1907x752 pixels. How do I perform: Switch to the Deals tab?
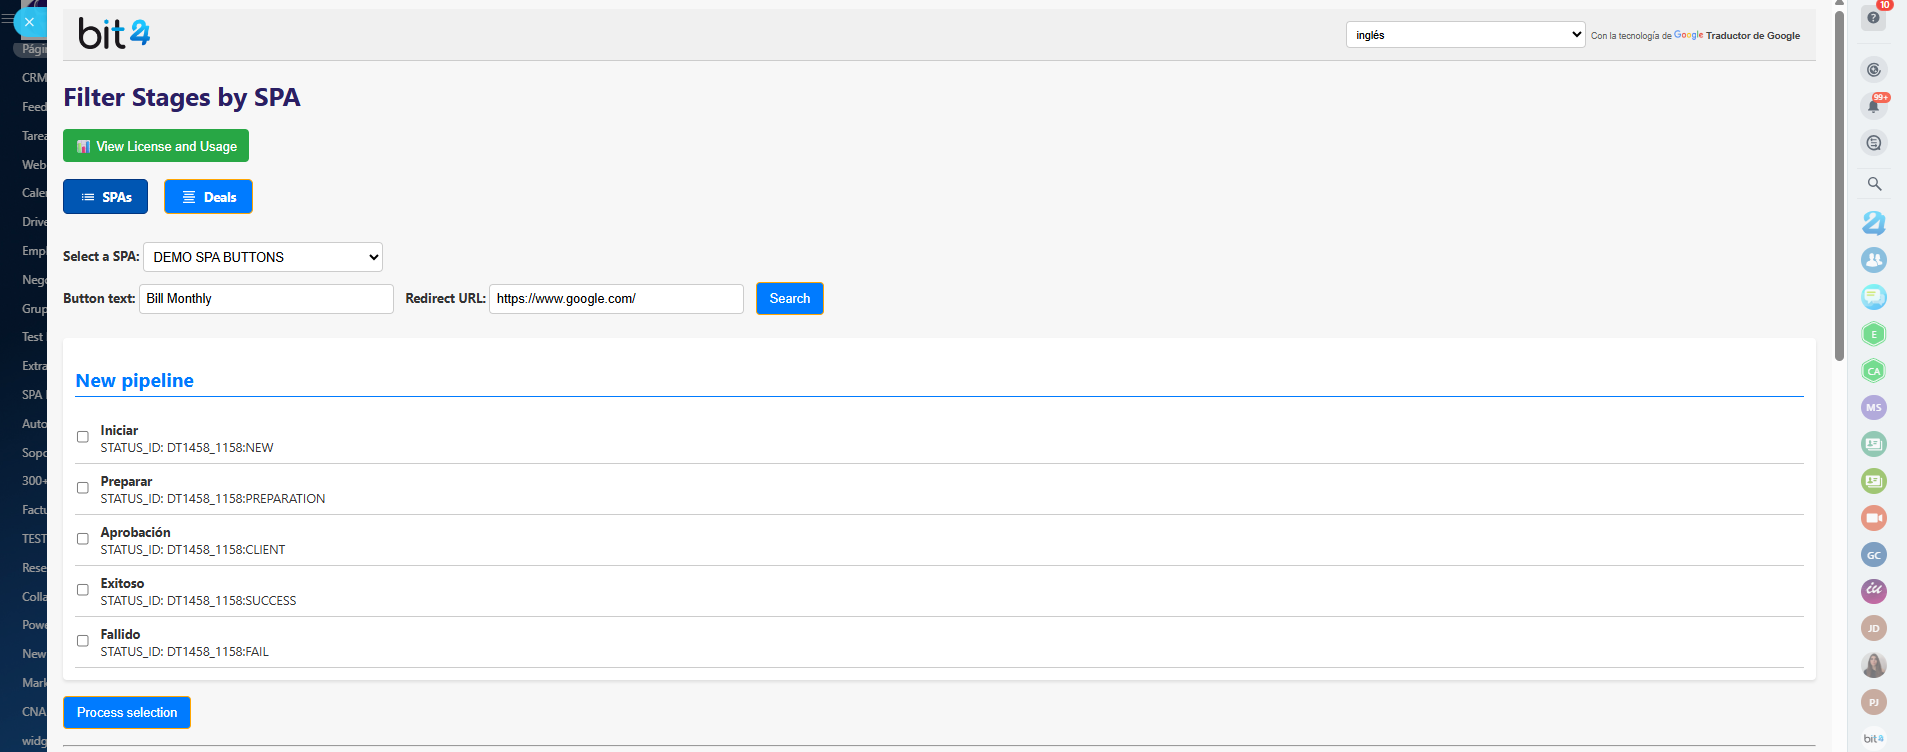208,197
